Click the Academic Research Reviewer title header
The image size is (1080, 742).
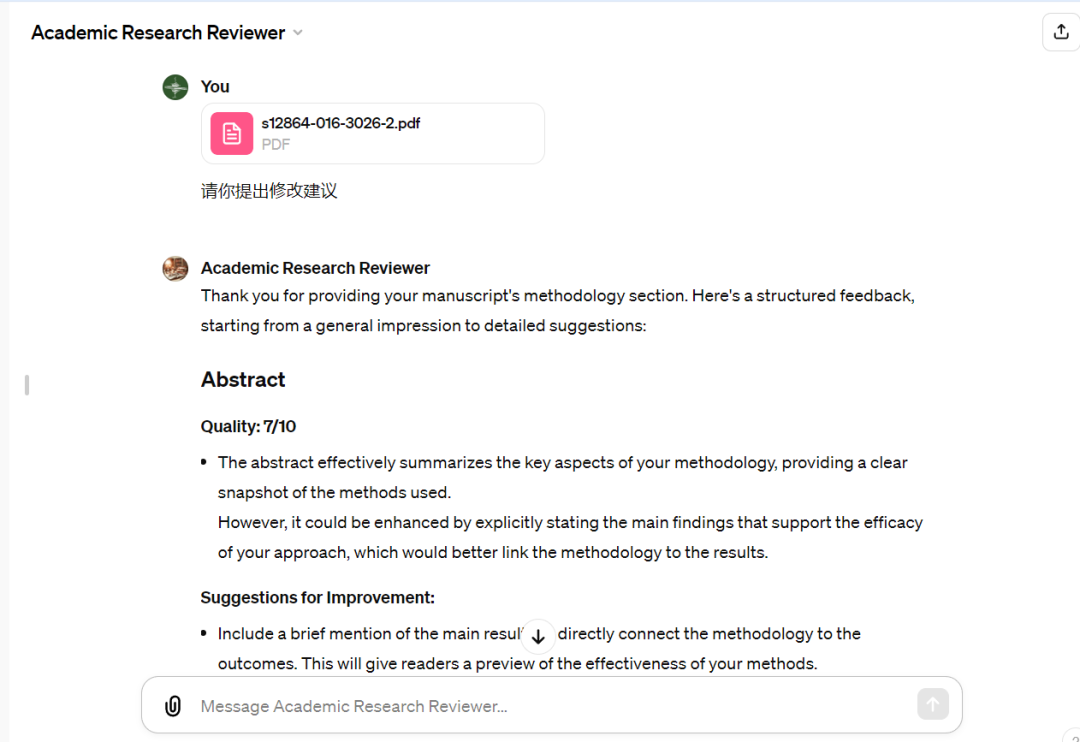tap(158, 33)
